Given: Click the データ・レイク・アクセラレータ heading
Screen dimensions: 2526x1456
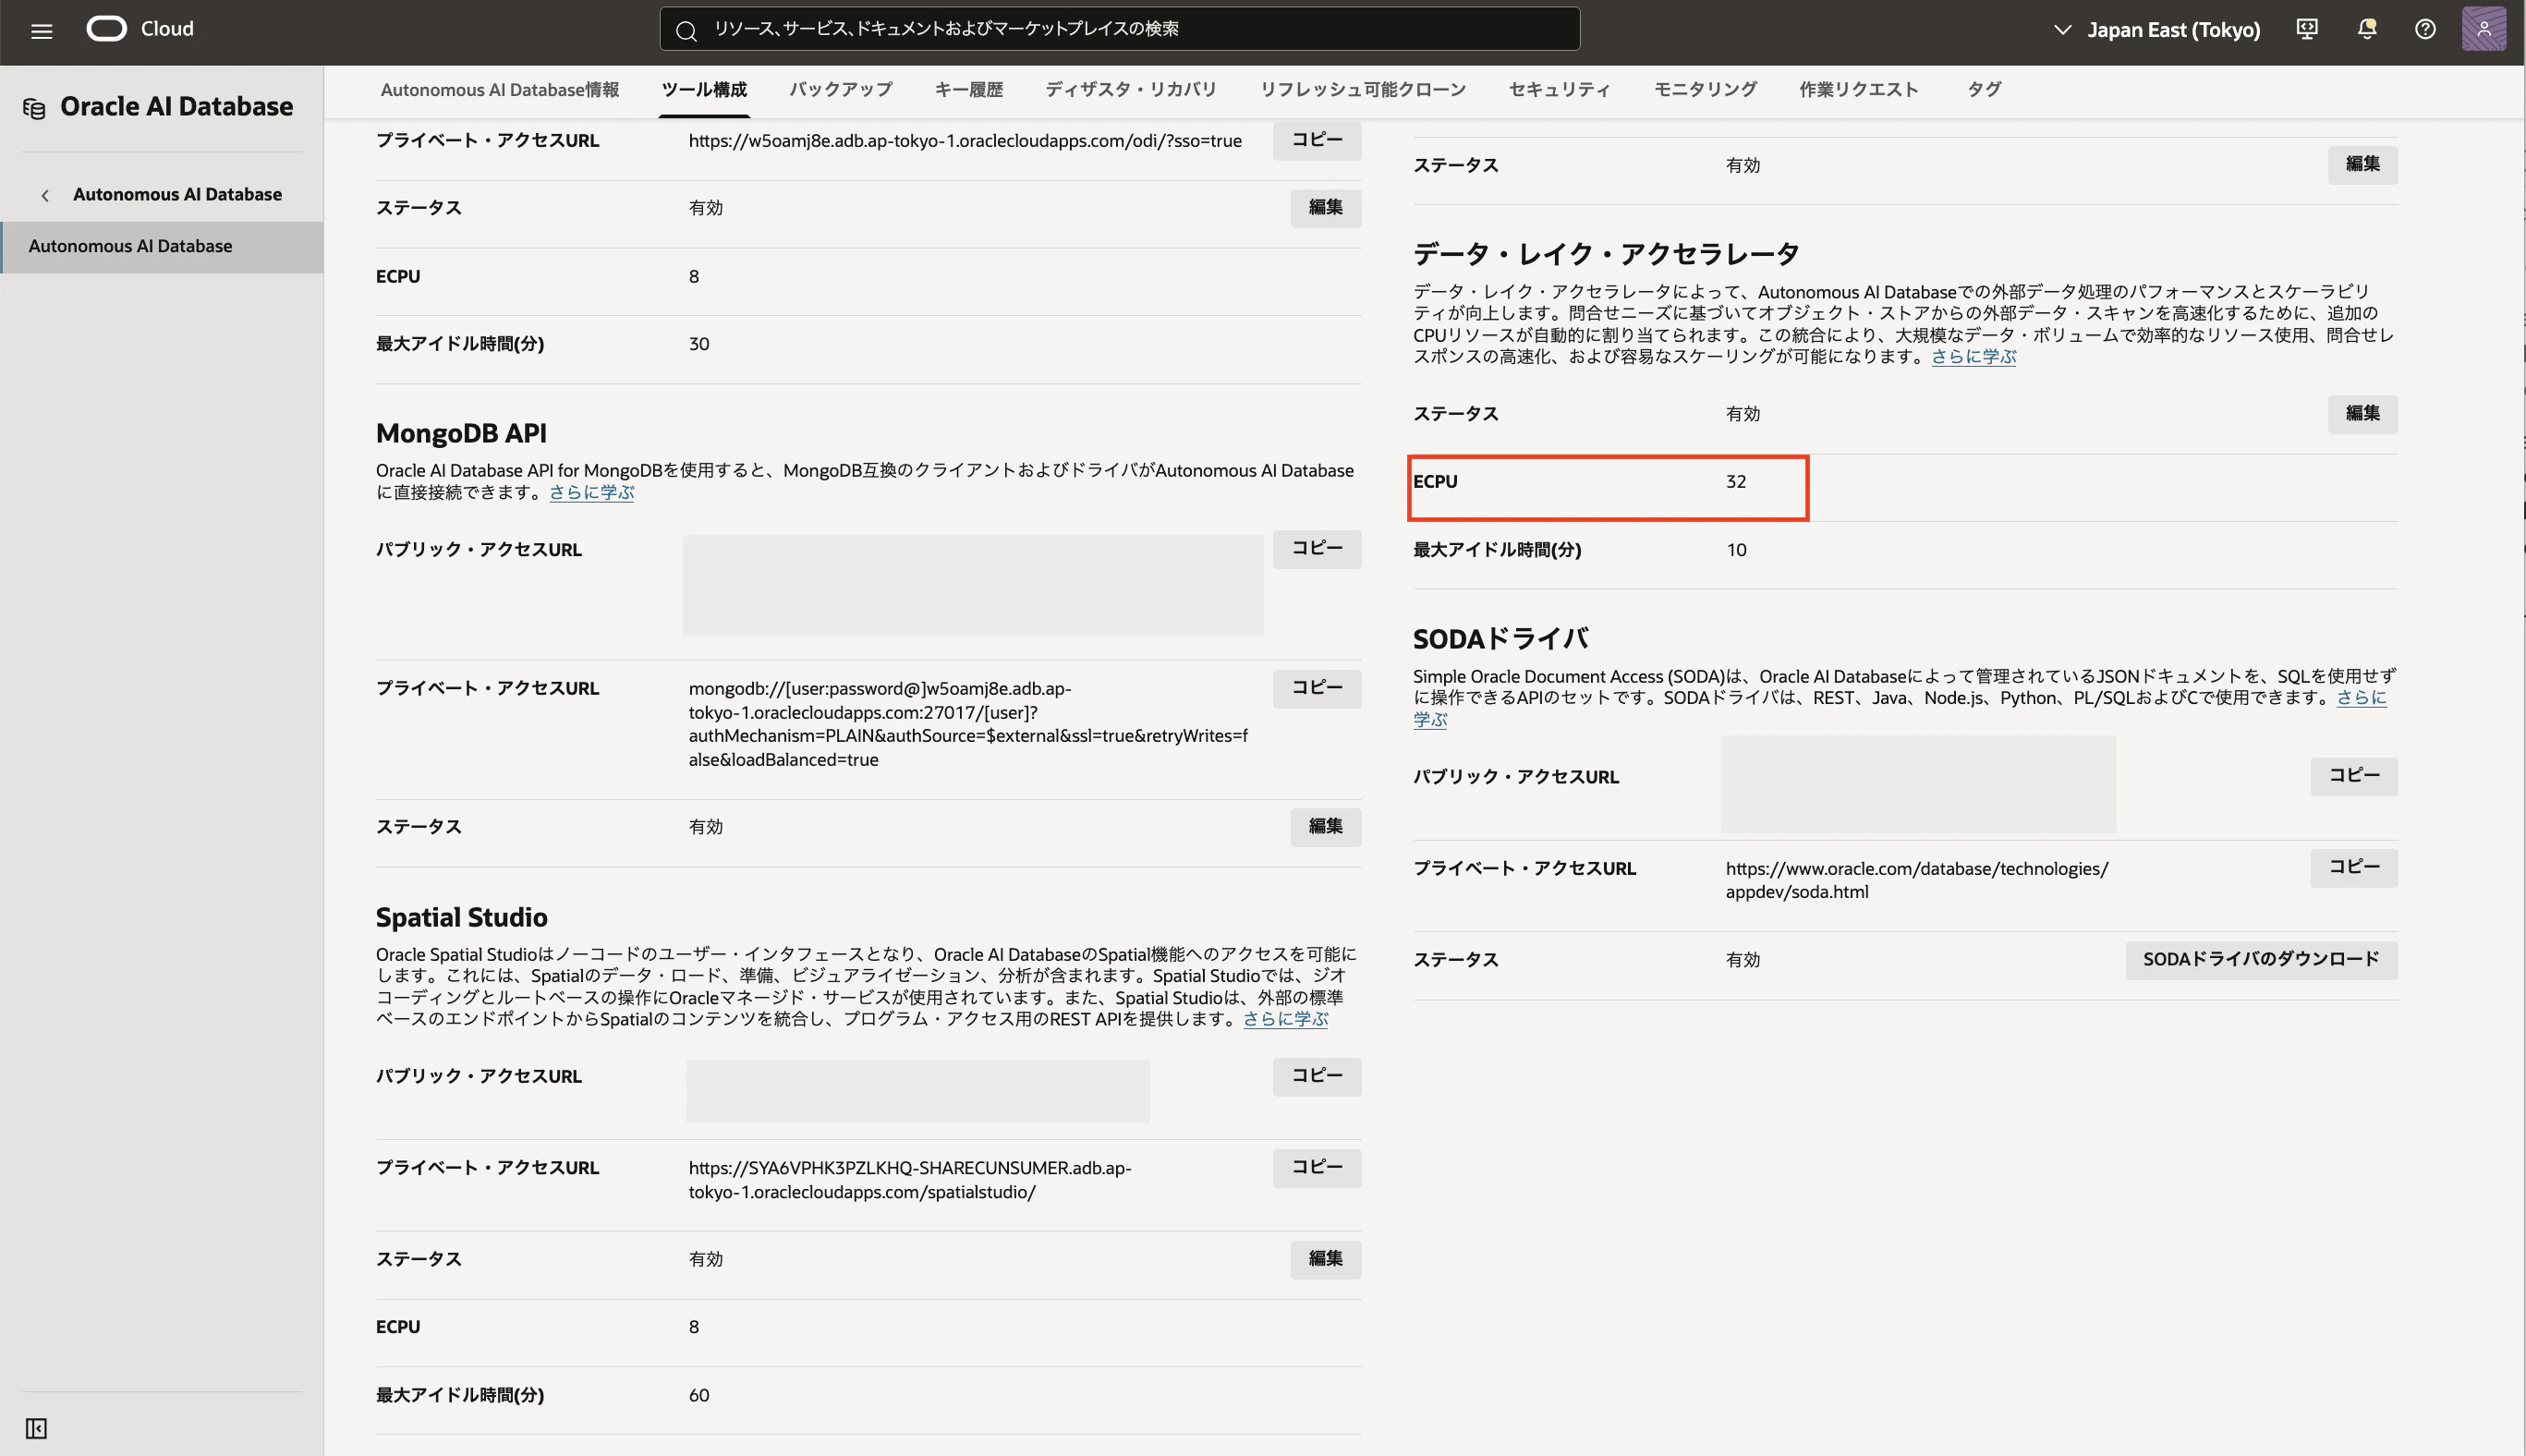Looking at the screenshot, I should point(1606,254).
